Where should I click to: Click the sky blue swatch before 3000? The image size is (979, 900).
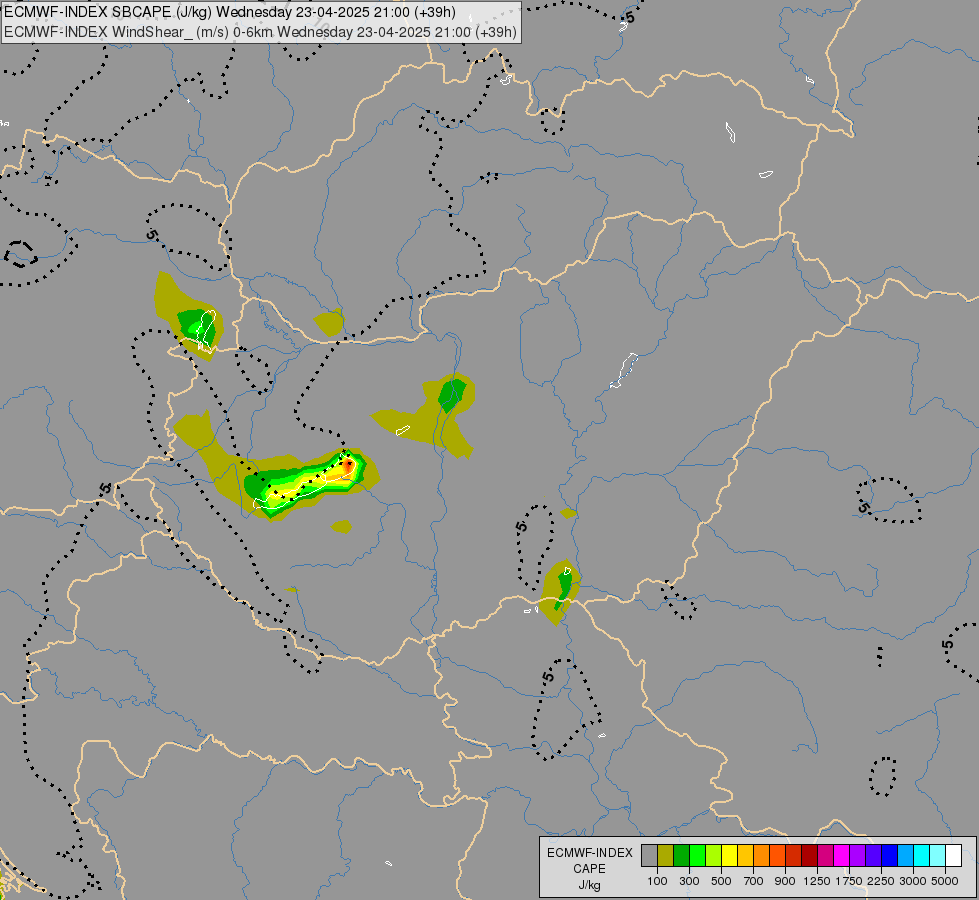(x=905, y=855)
